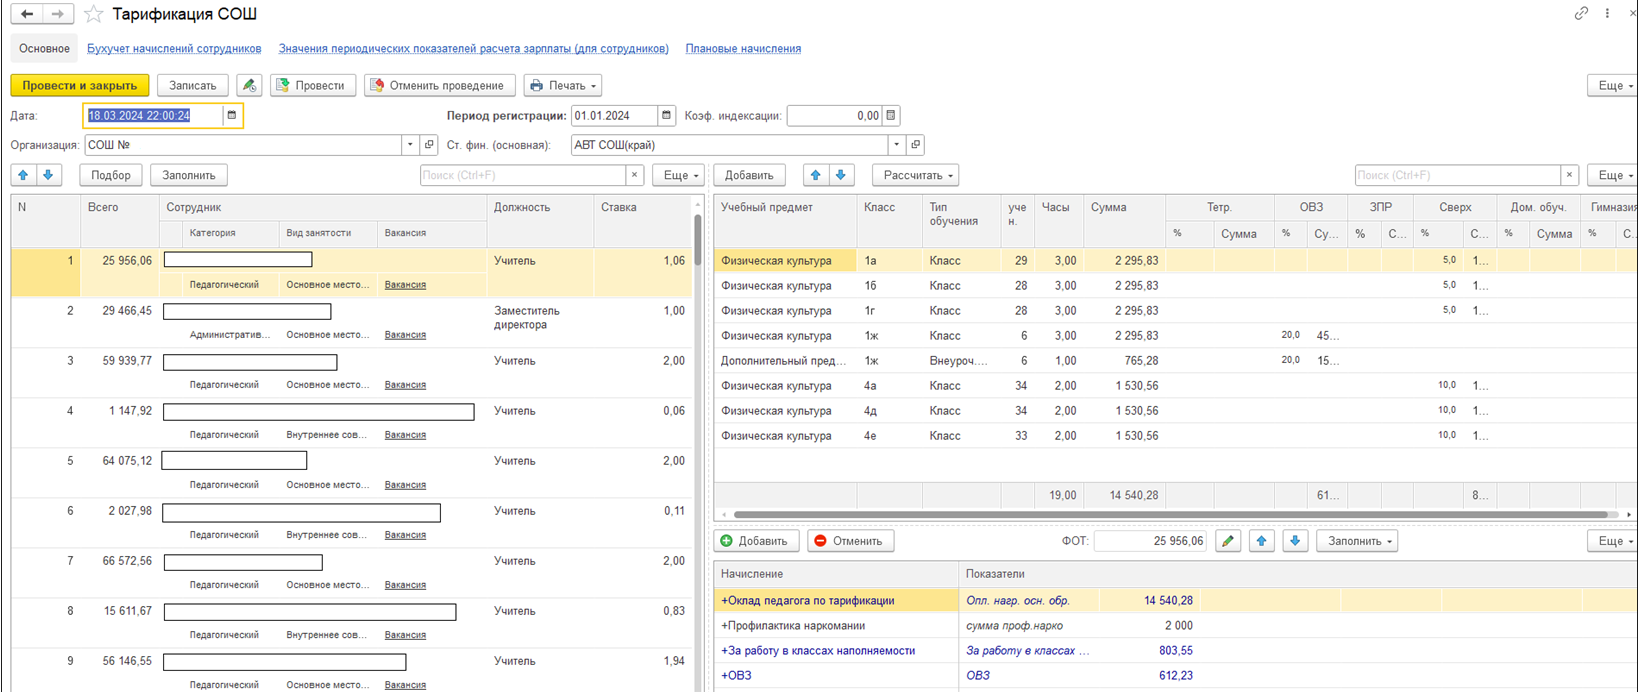Click Вакансия link in first employee row
The width and height of the screenshot is (1638, 692).
click(405, 285)
